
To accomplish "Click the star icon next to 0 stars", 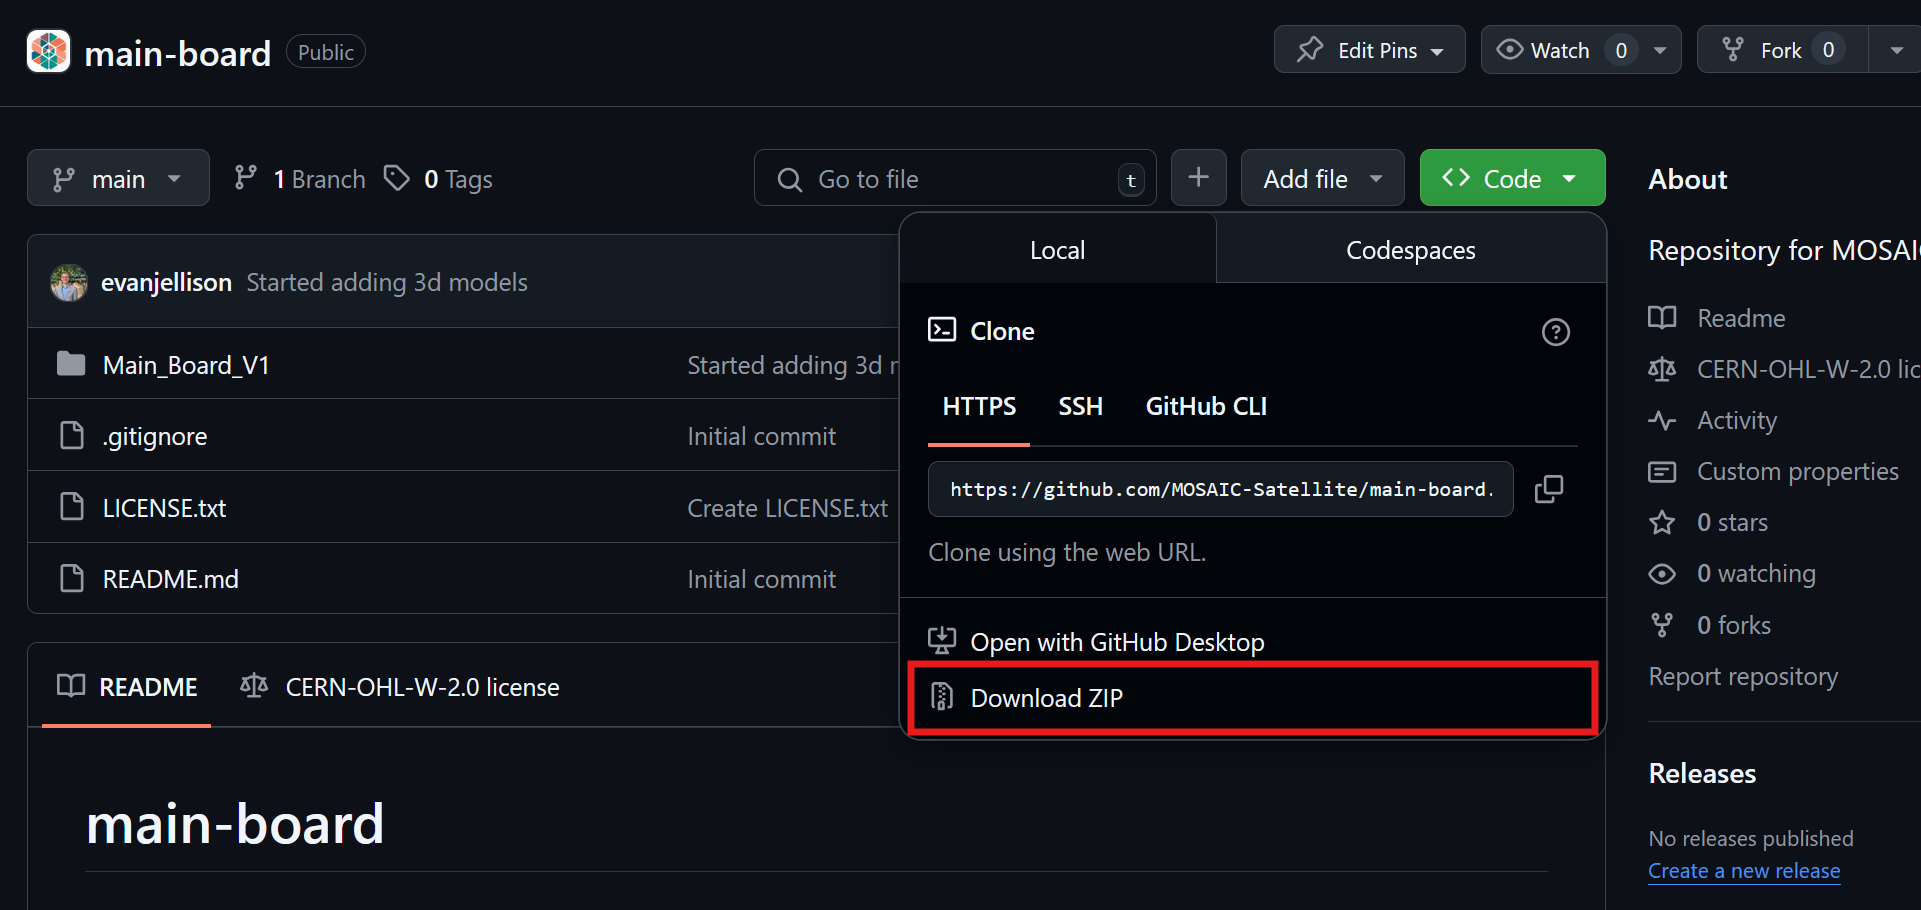I will [1662, 522].
